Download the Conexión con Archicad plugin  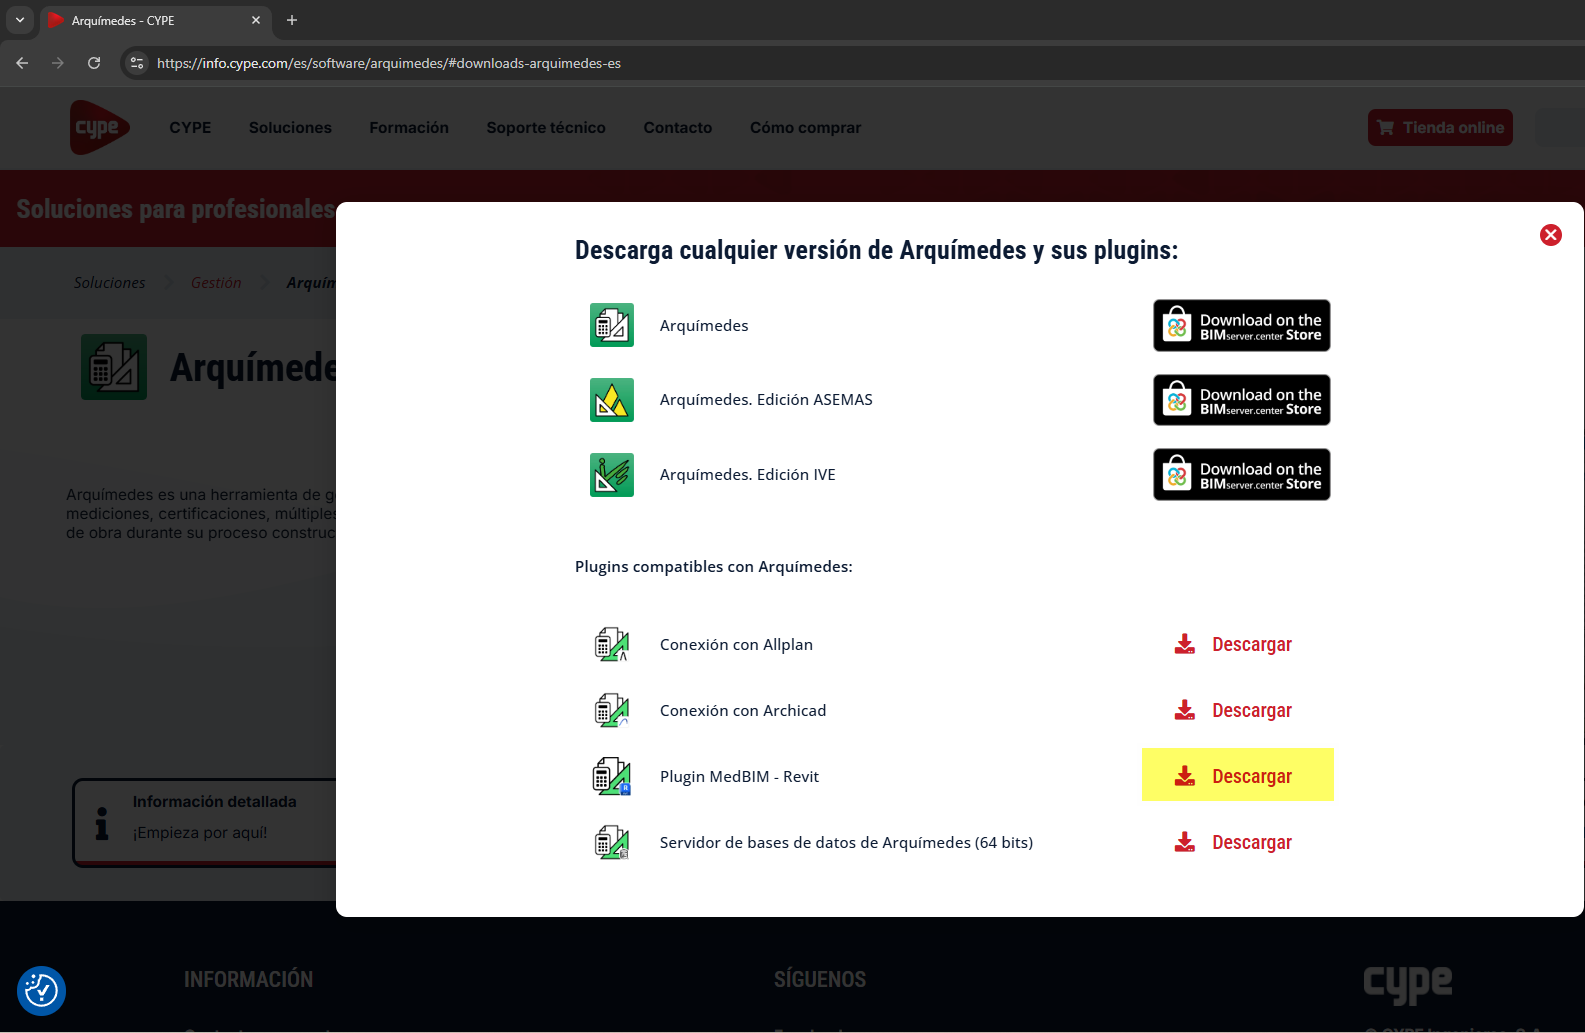click(x=1233, y=711)
